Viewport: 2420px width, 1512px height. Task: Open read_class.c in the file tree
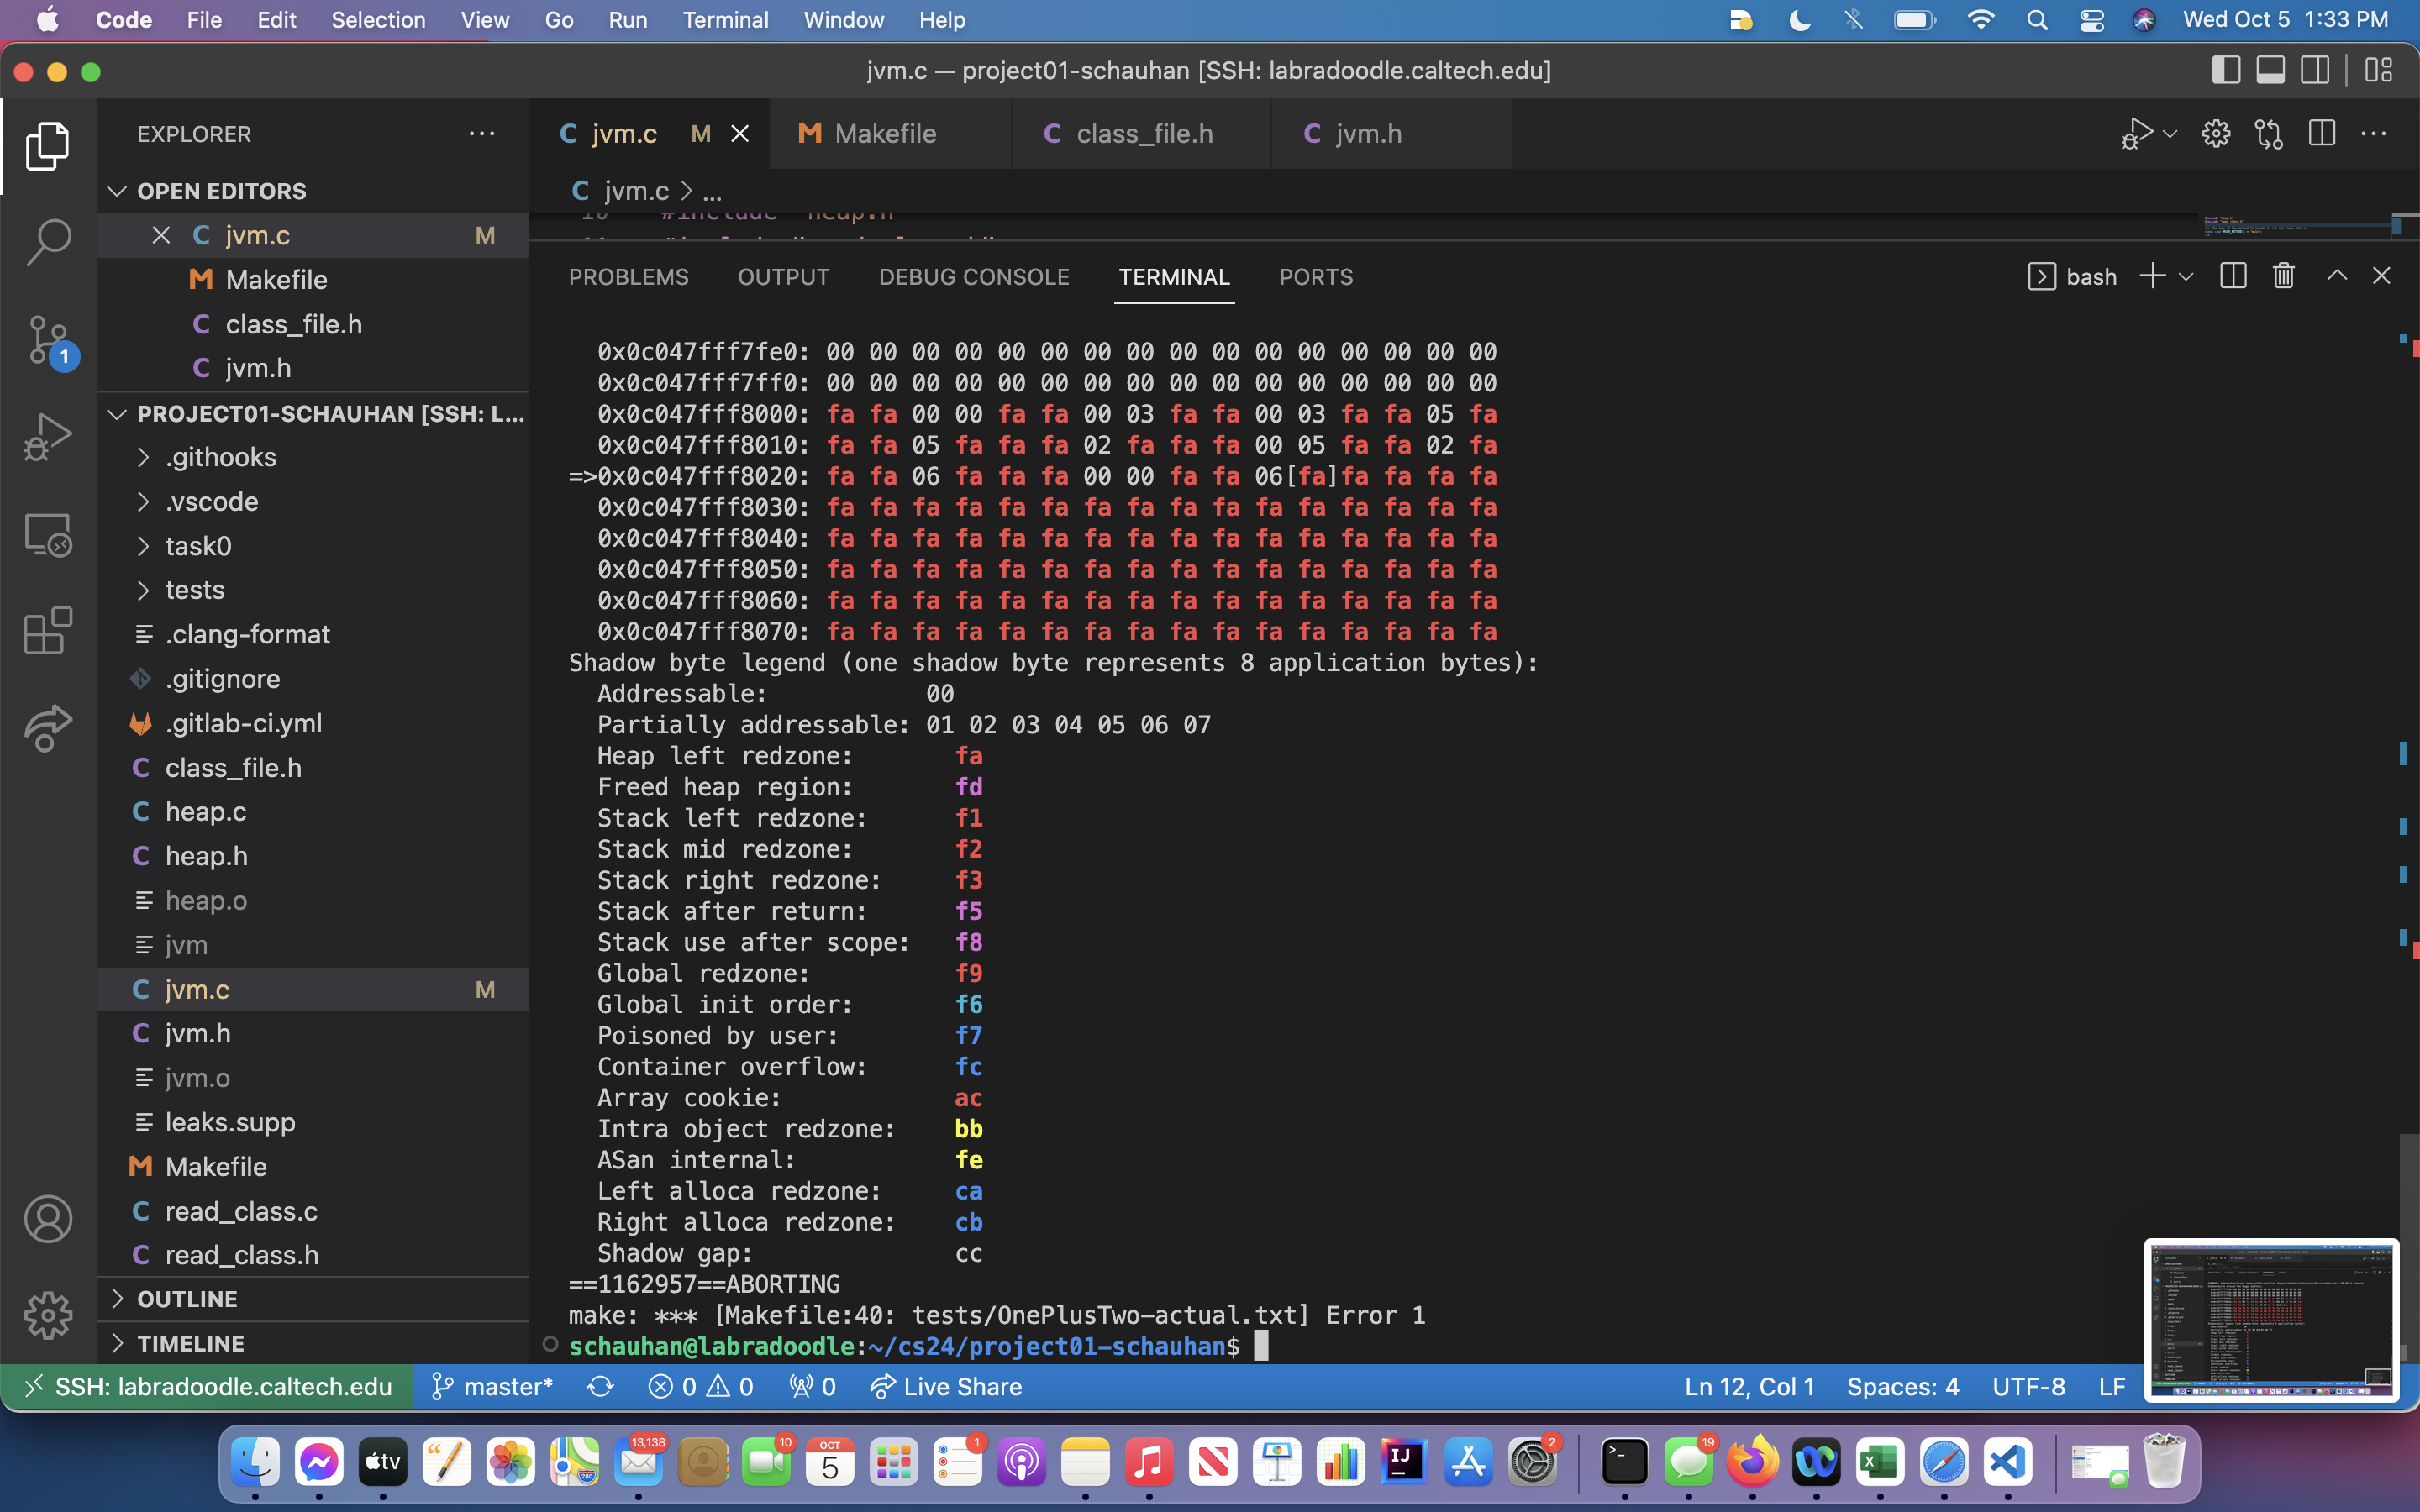241,1211
